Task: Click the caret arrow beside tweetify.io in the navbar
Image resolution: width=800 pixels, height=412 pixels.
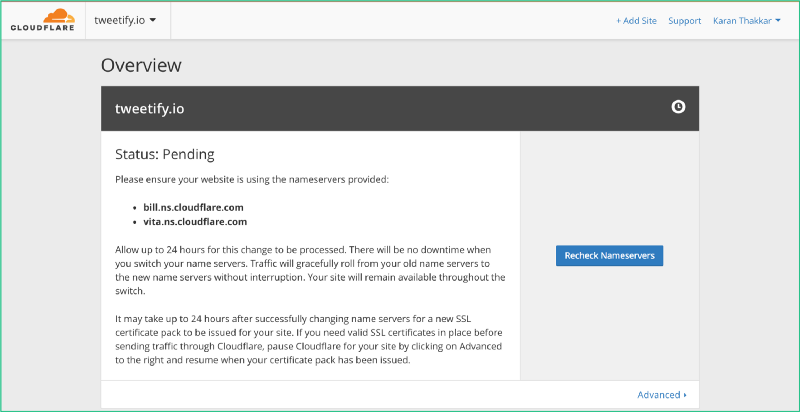Action: pos(153,20)
